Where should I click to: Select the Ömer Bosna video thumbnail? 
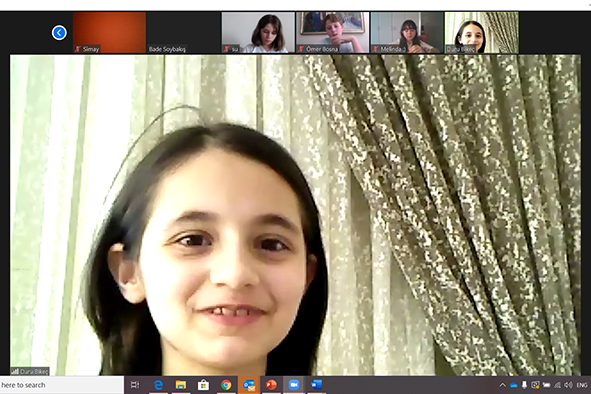[x=332, y=32]
